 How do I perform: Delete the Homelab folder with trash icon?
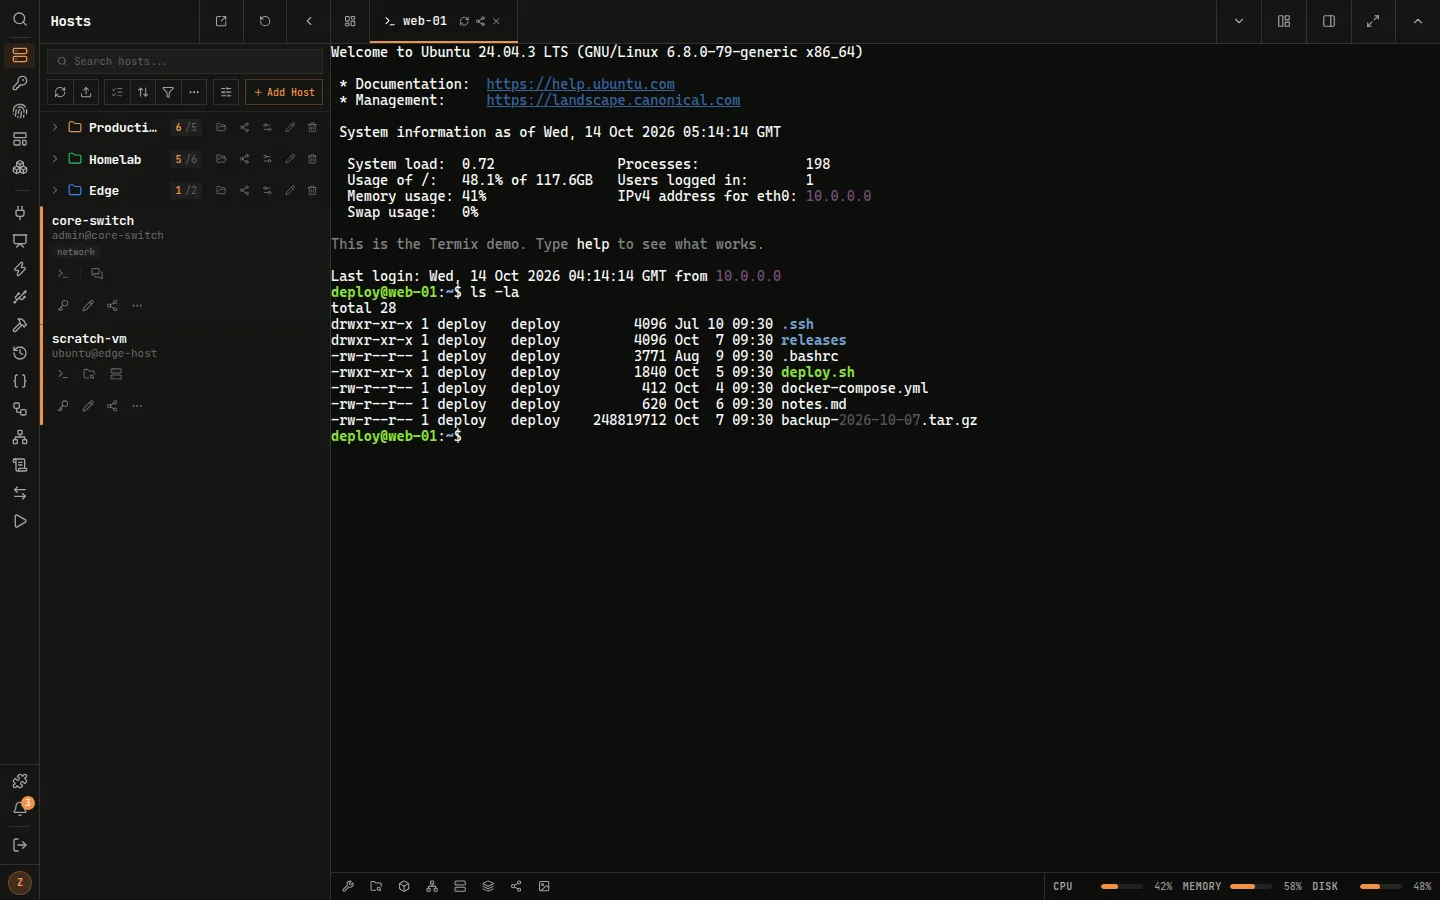tap(312, 159)
